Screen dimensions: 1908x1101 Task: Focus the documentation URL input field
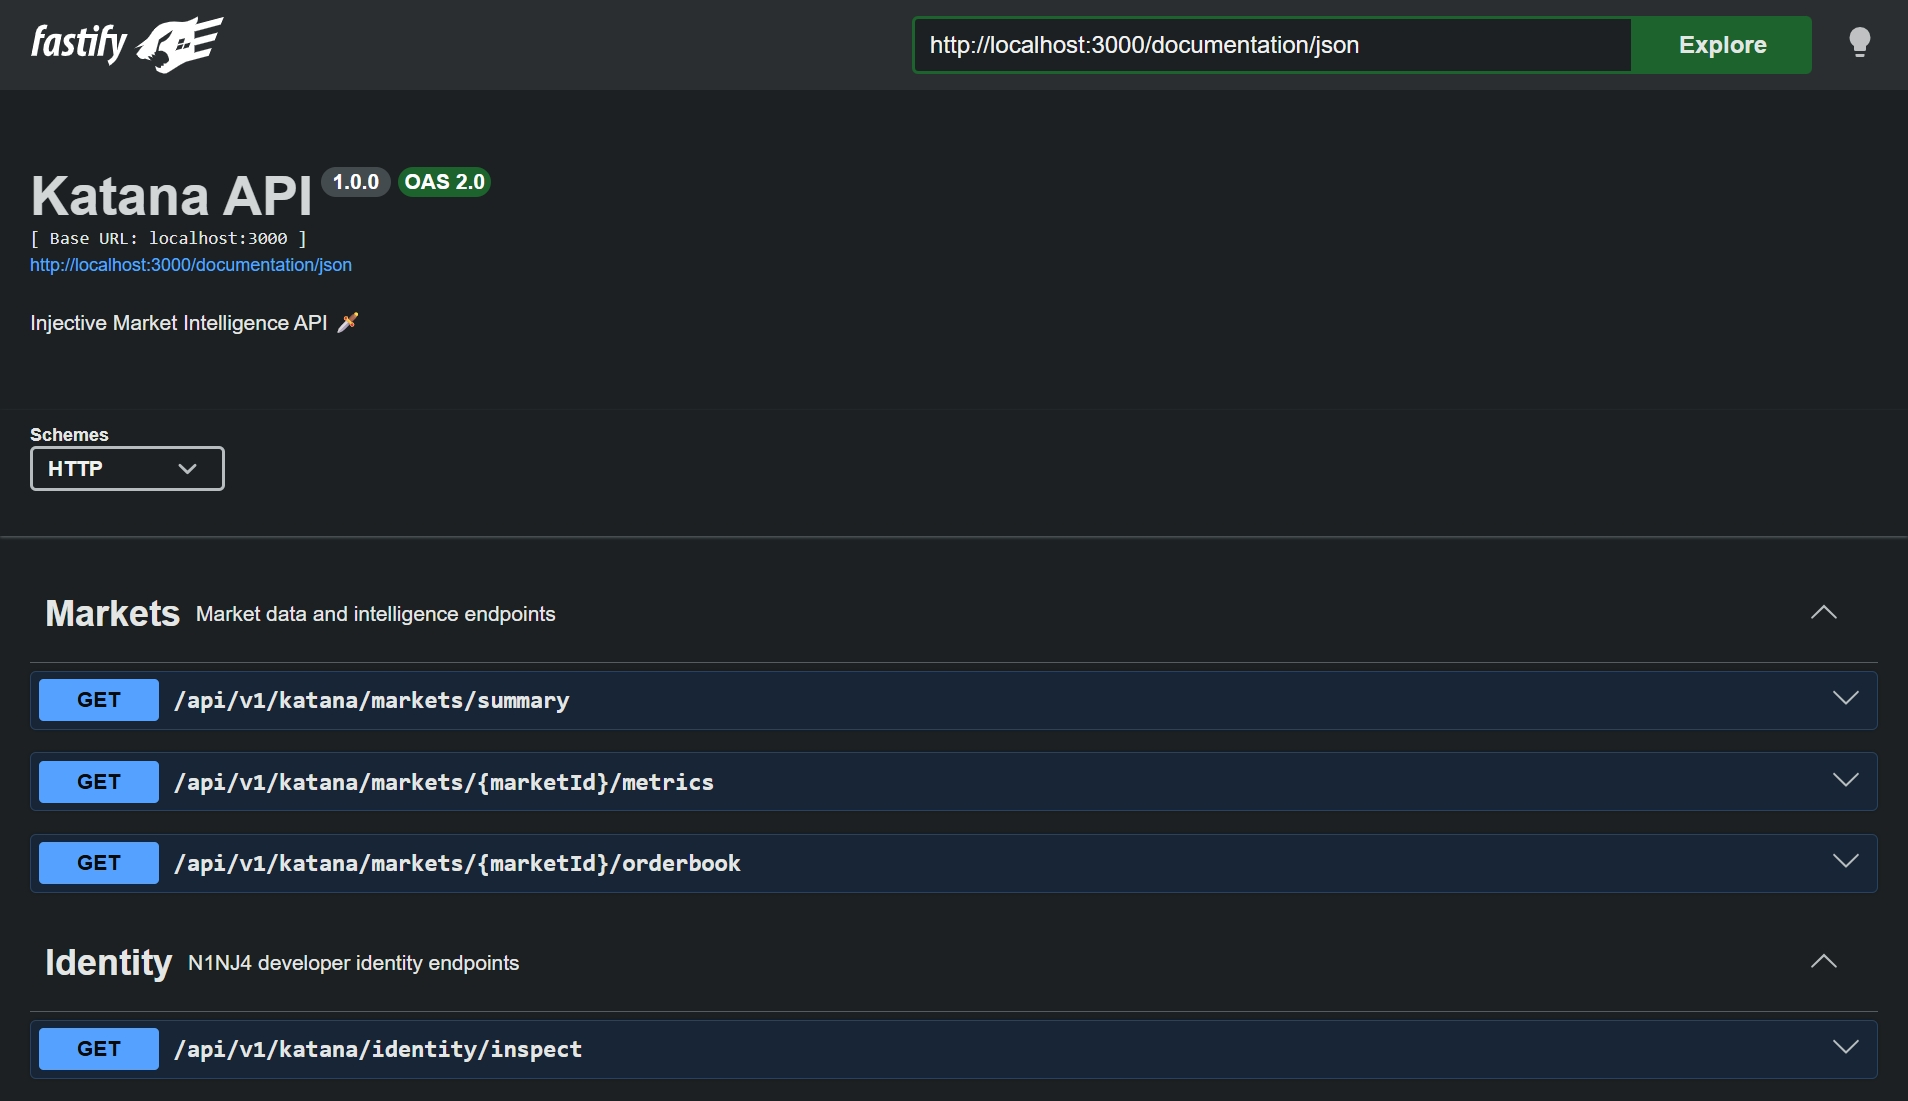[x=1272, y=45]
